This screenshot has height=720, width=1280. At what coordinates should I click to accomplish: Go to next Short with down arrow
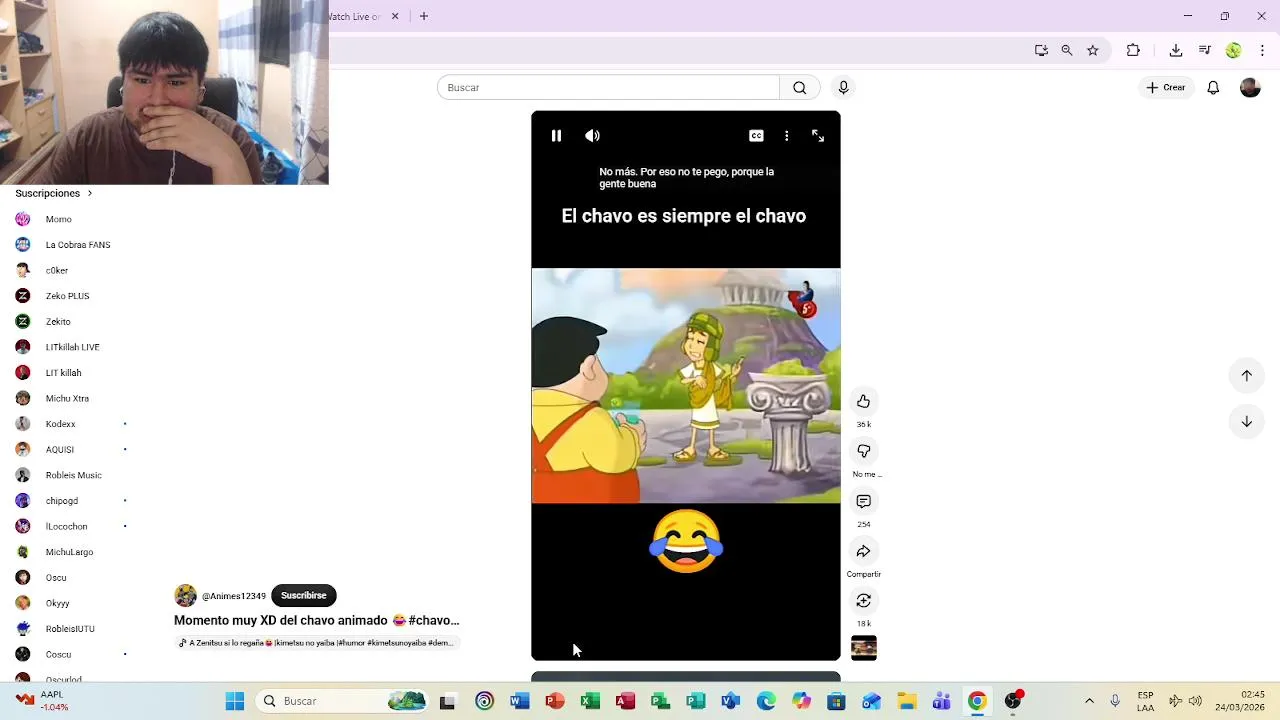pos(1246,421)
